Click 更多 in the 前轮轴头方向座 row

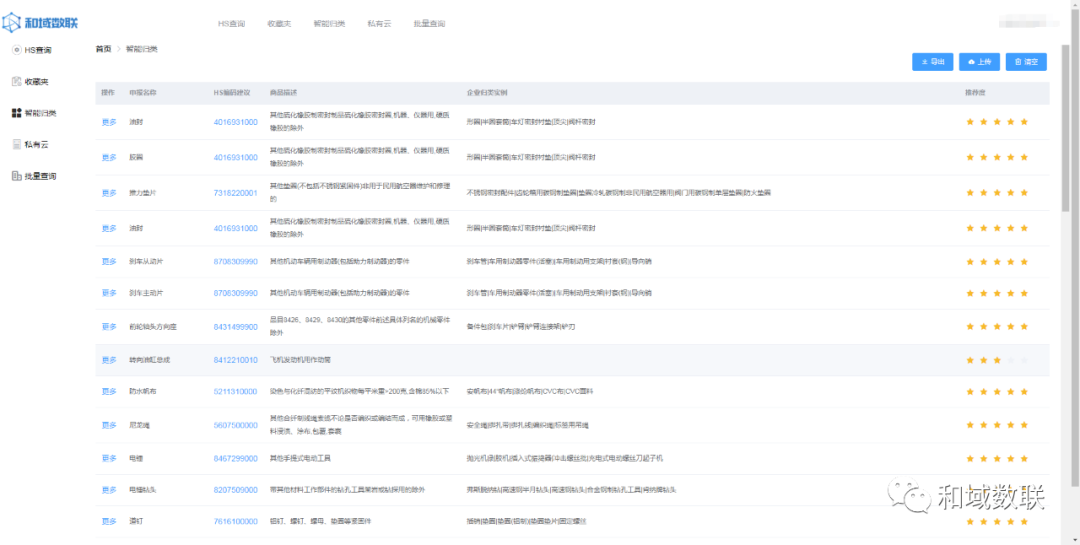point(110,327)
